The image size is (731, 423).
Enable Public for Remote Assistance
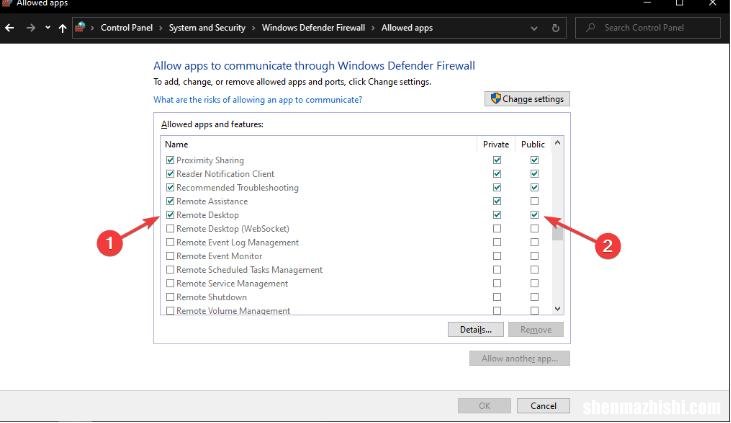tap(534, 201)
